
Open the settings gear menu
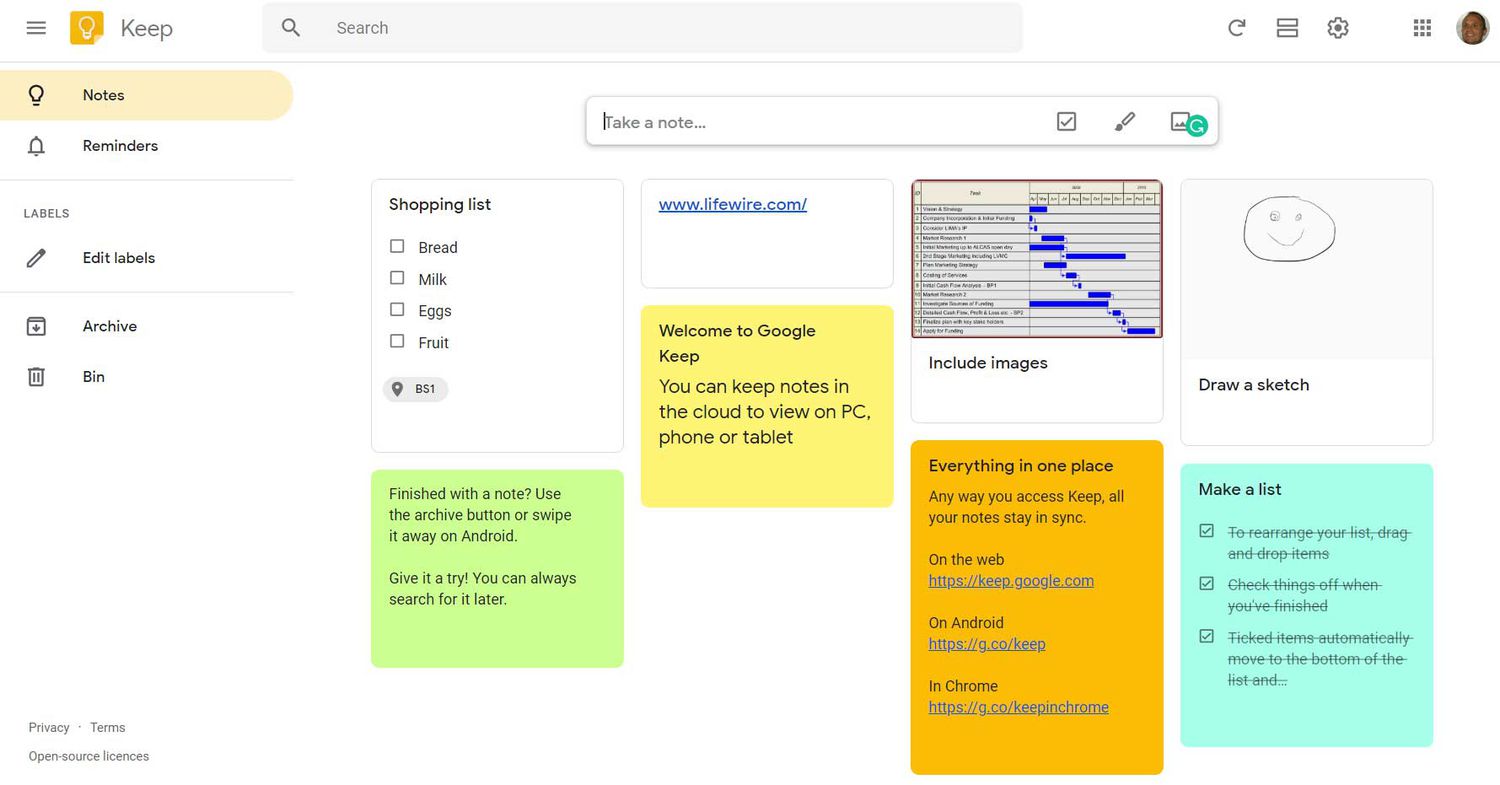pos(1338,28)
